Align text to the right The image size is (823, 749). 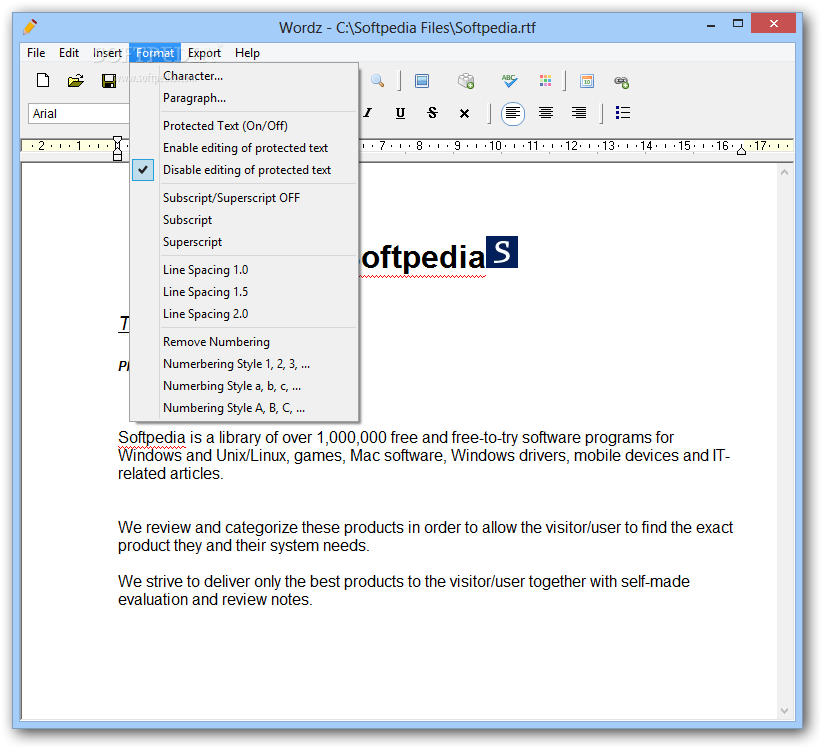(579, 112)
